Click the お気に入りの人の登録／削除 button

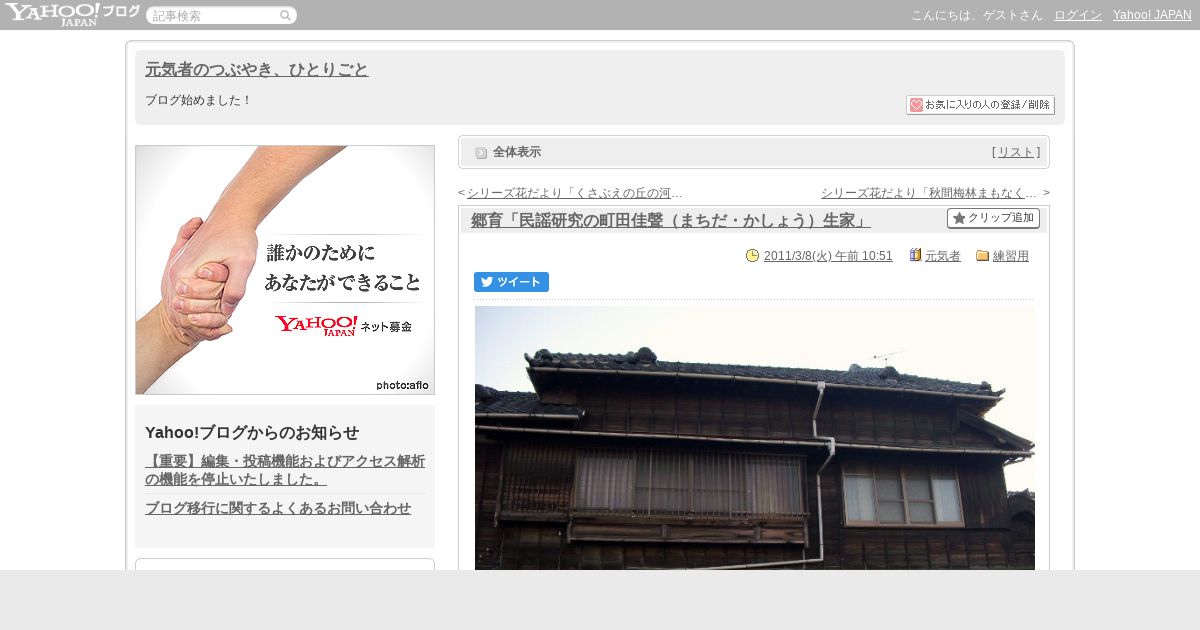(x=980, y=105)
